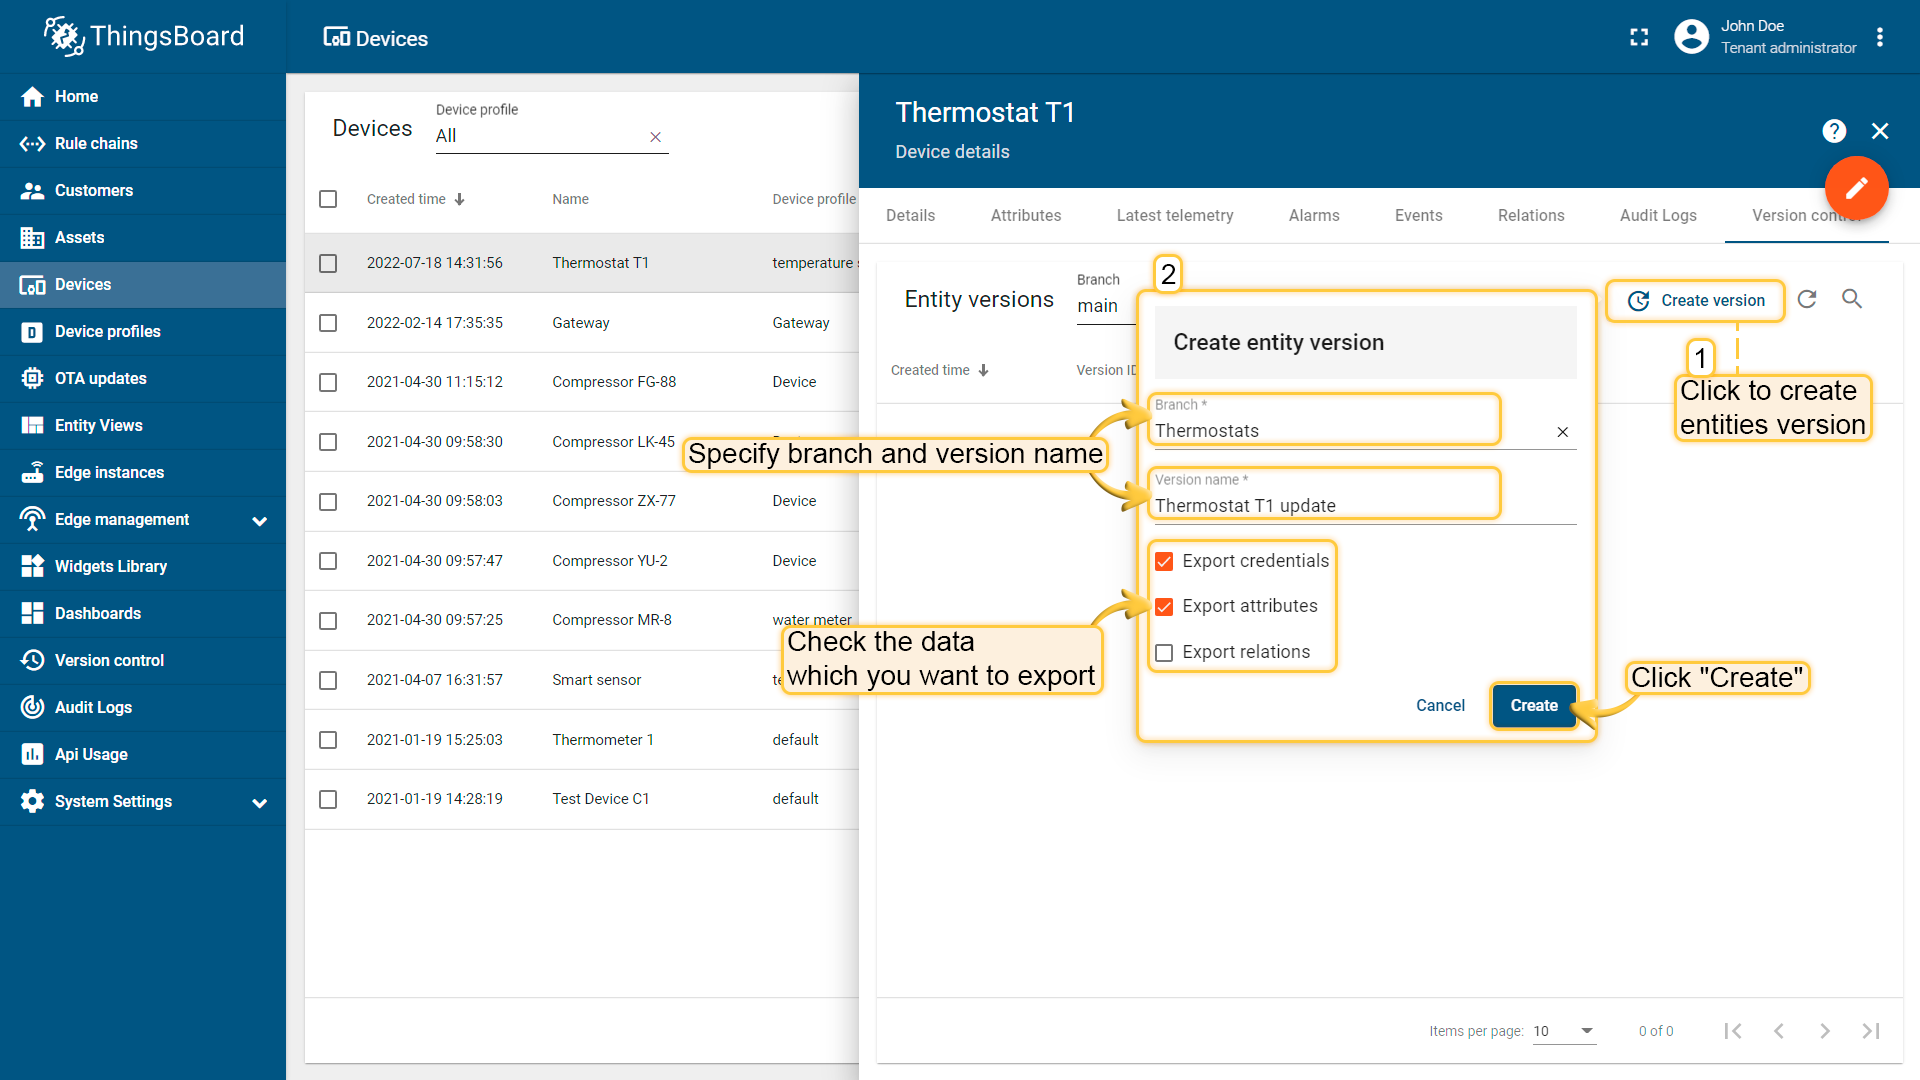Viewport: 1920px width, 1080px height.
Task: Open Api Usage in the sidebar
Action: [x=143, y=754]
